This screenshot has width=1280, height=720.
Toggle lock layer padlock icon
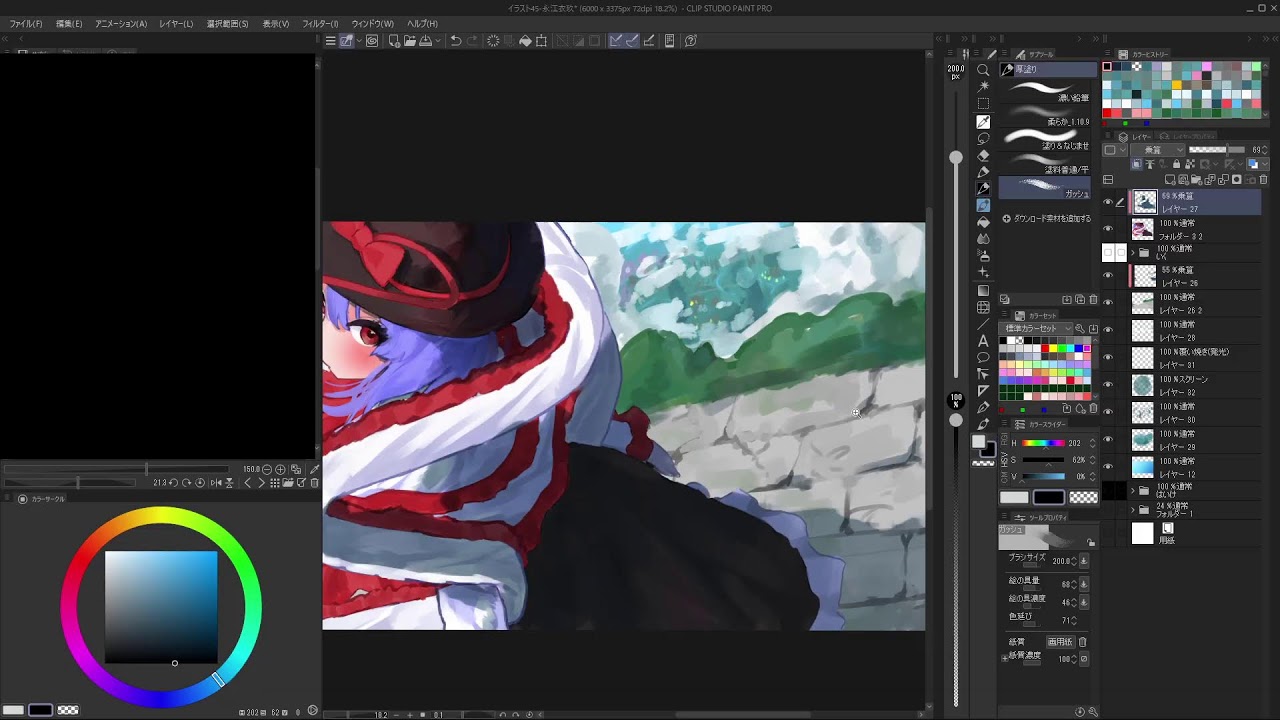pyautogui.click(x=1176, y=164)
